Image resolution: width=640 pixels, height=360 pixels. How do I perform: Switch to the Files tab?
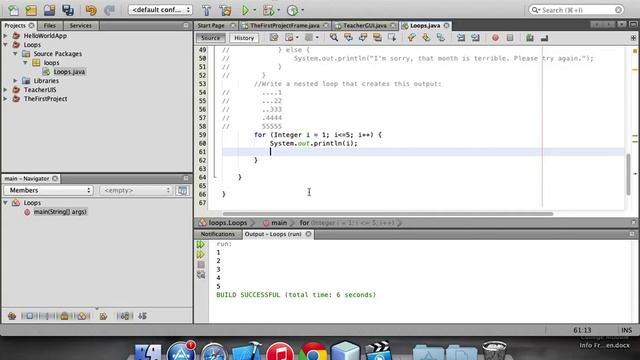pyautogui.click(x=50, y=25)
